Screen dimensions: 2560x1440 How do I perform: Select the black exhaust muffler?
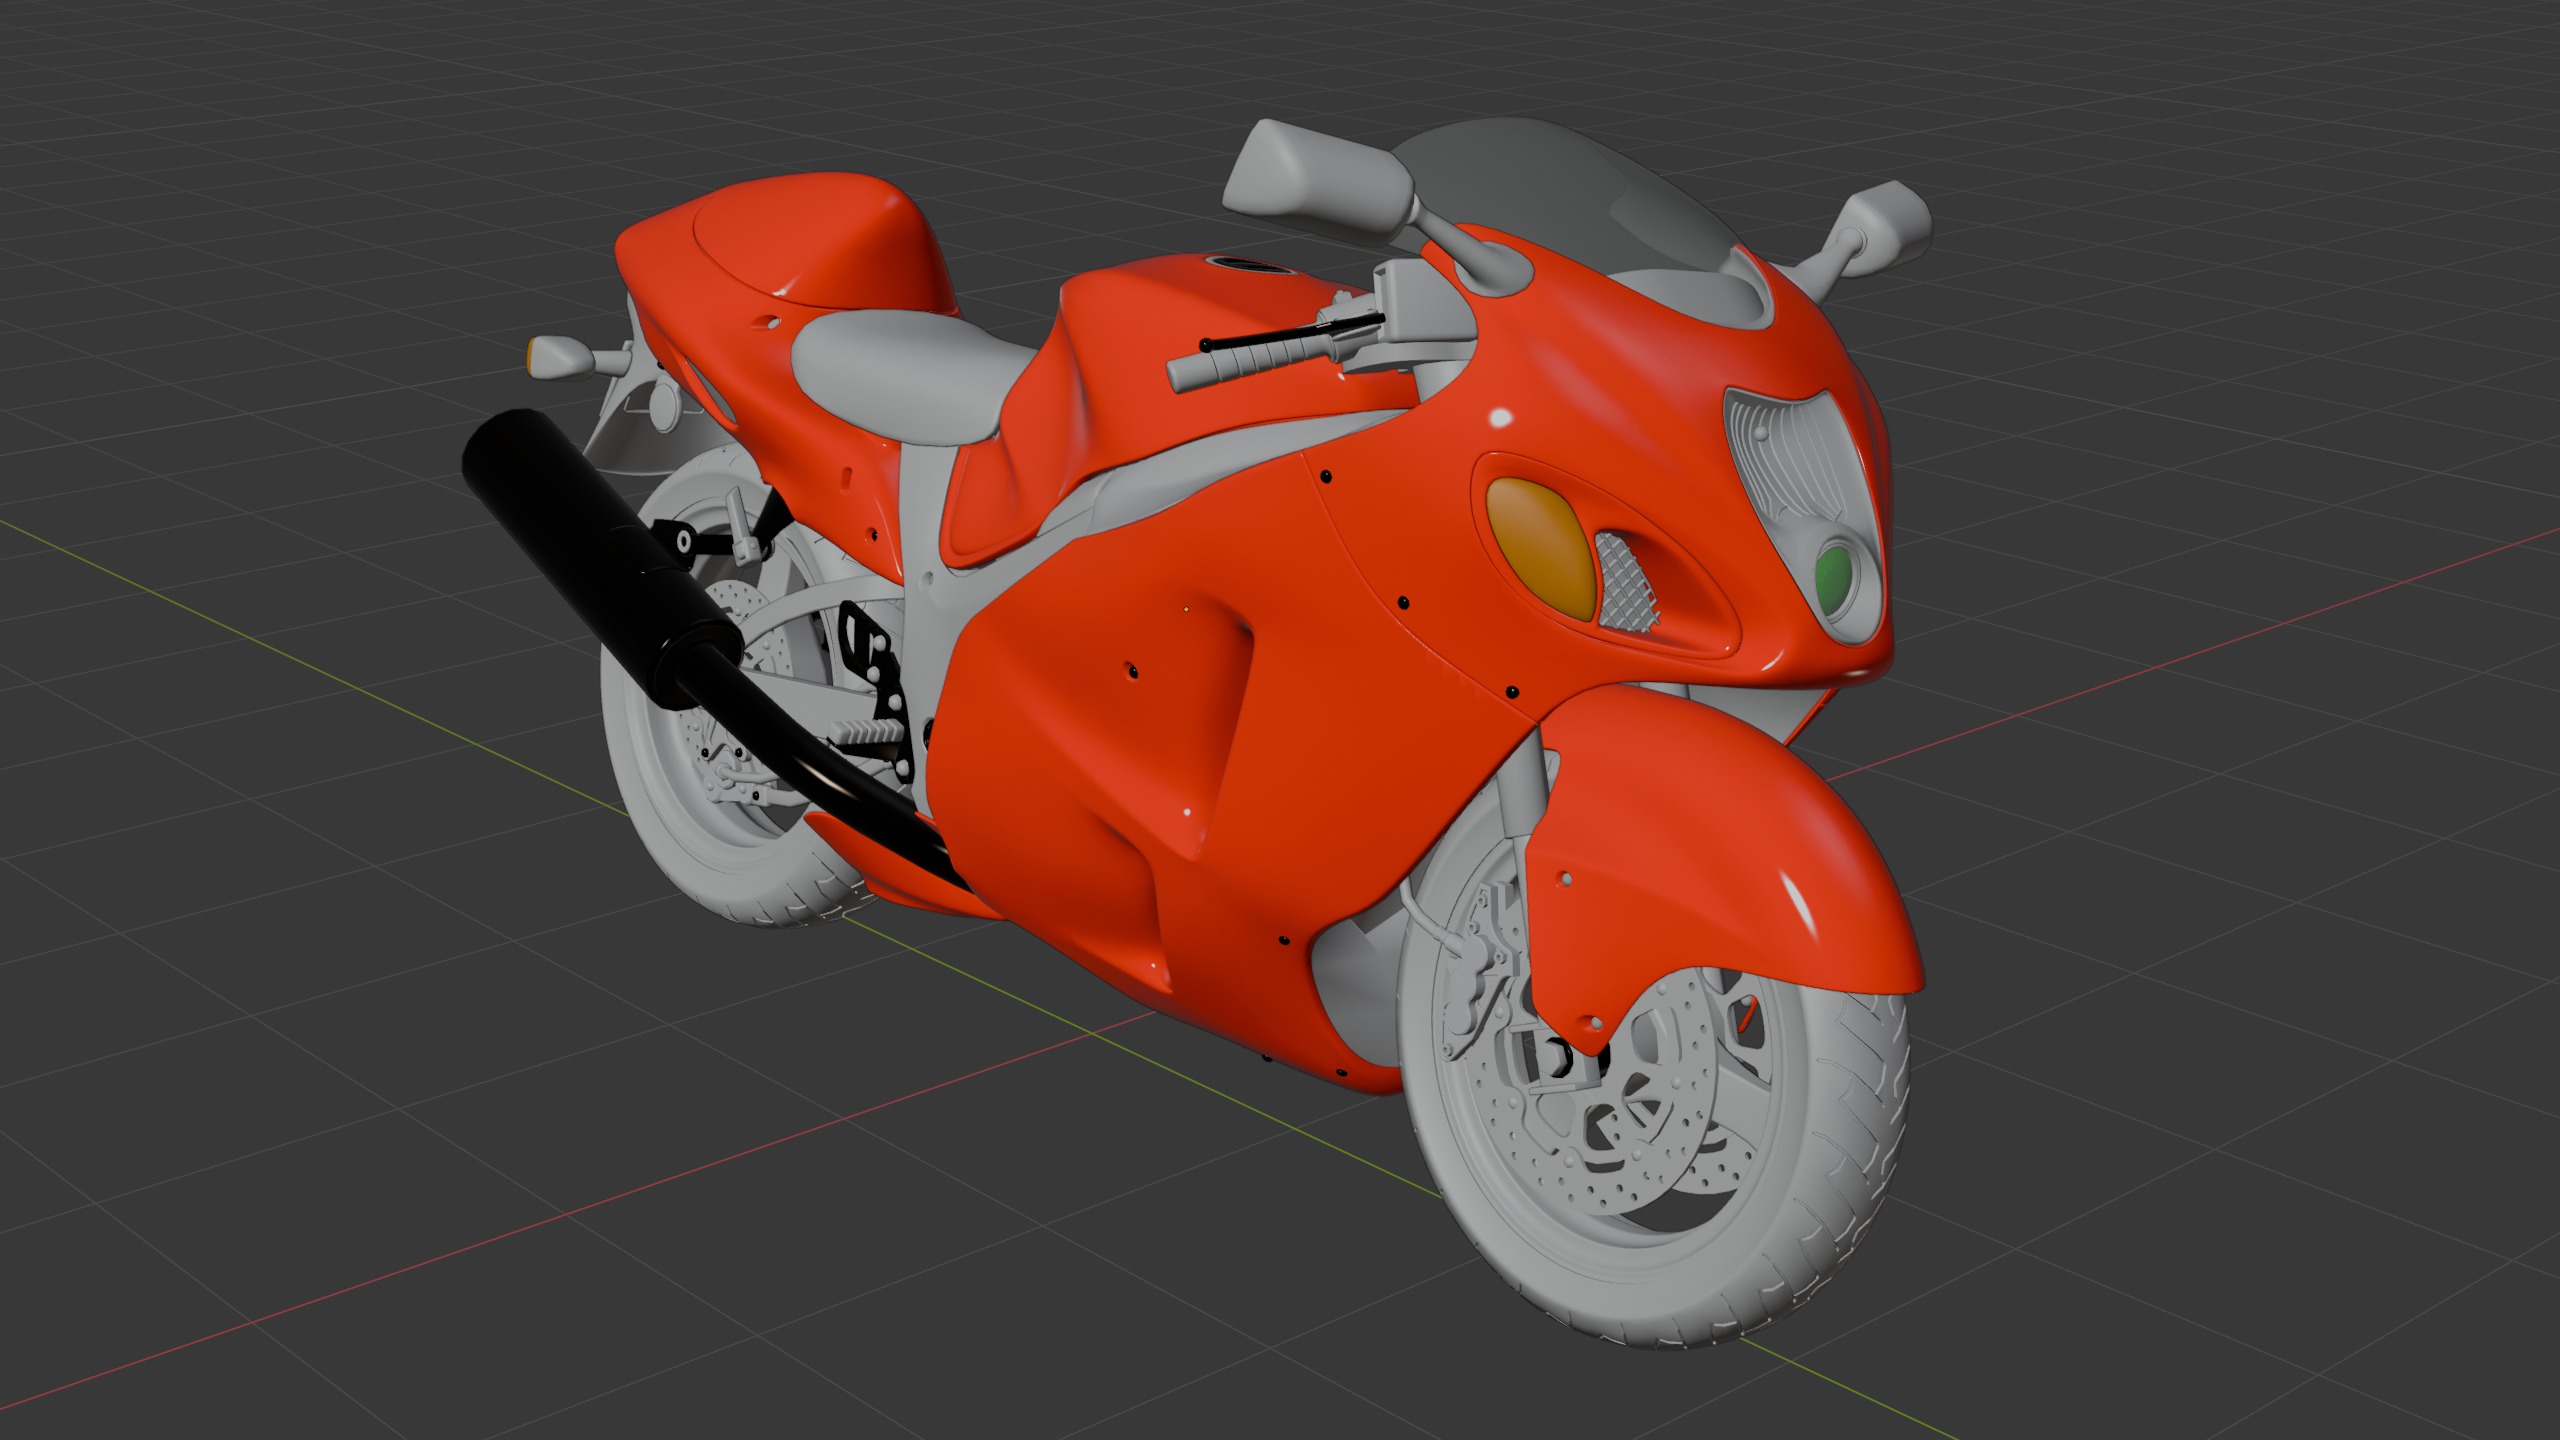(x=600, y=560)
